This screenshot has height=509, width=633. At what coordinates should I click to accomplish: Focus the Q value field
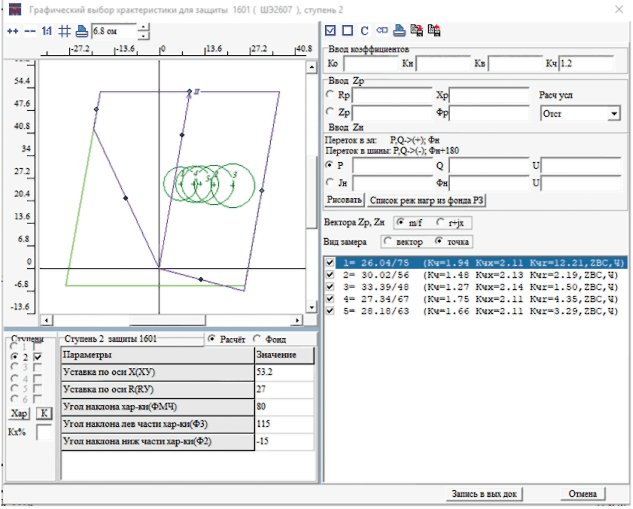pyautogui.click(x=489, y=165)
